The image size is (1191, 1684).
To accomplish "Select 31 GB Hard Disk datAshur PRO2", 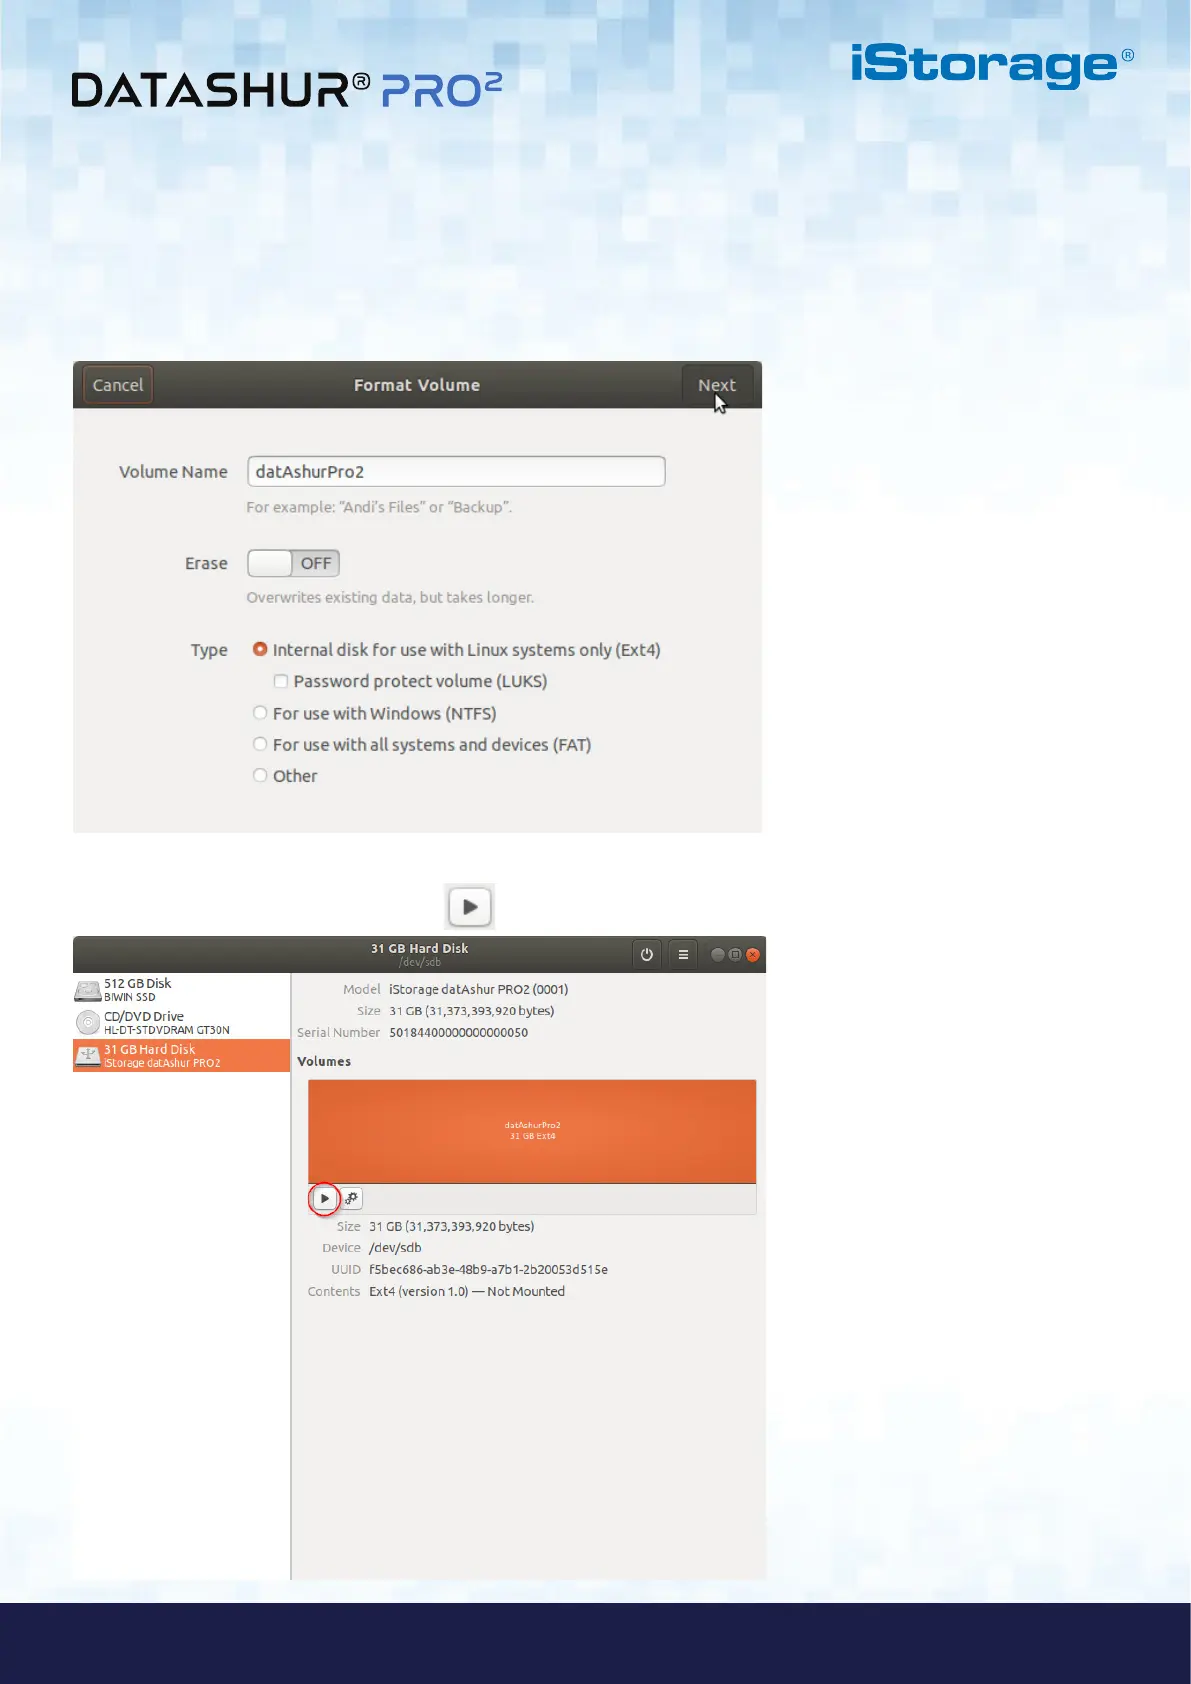I will click(181, 1055).
